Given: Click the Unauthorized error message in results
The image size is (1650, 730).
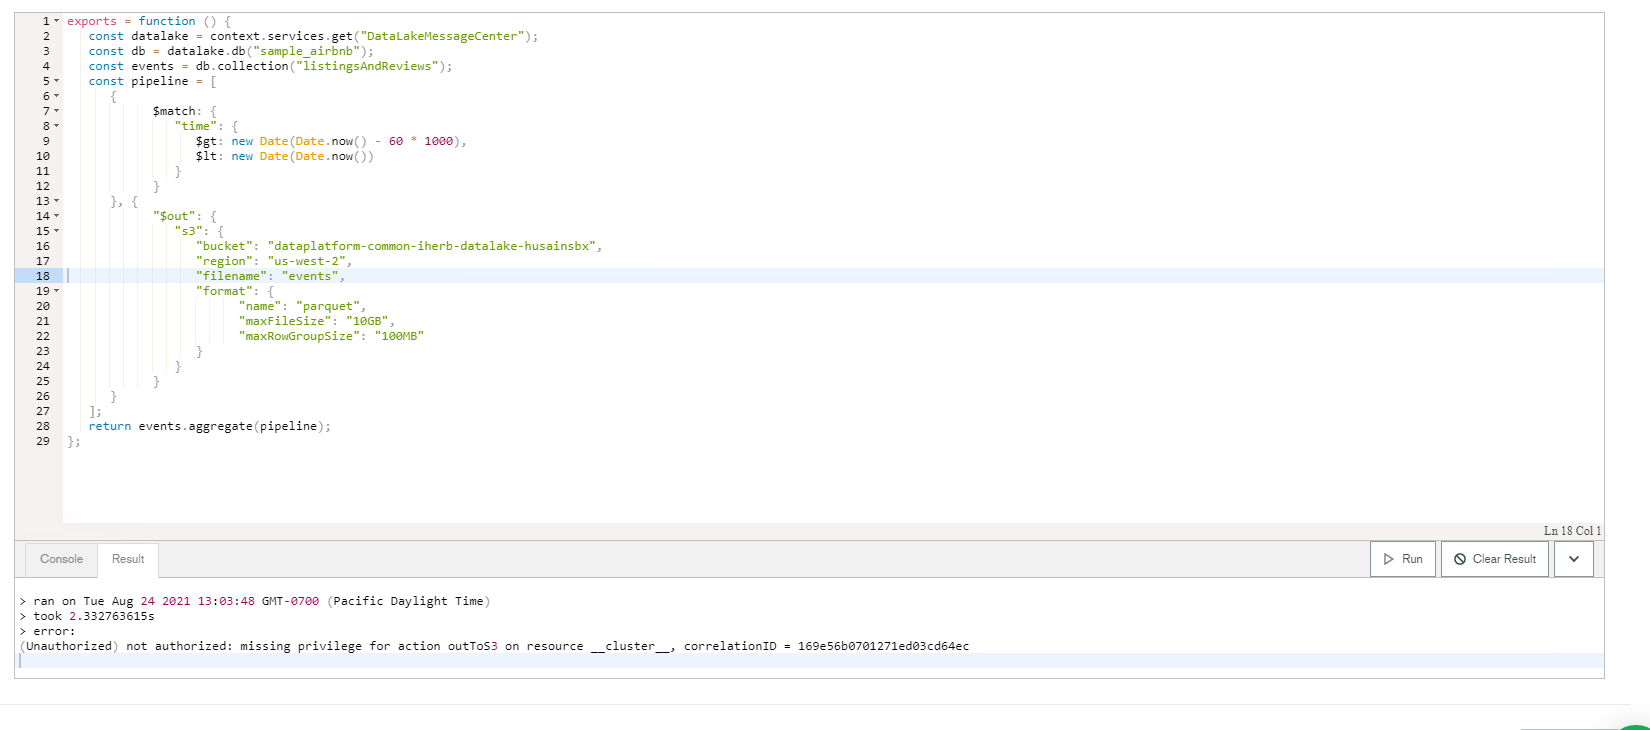Looking at the screenshot, I should (494, 646).
